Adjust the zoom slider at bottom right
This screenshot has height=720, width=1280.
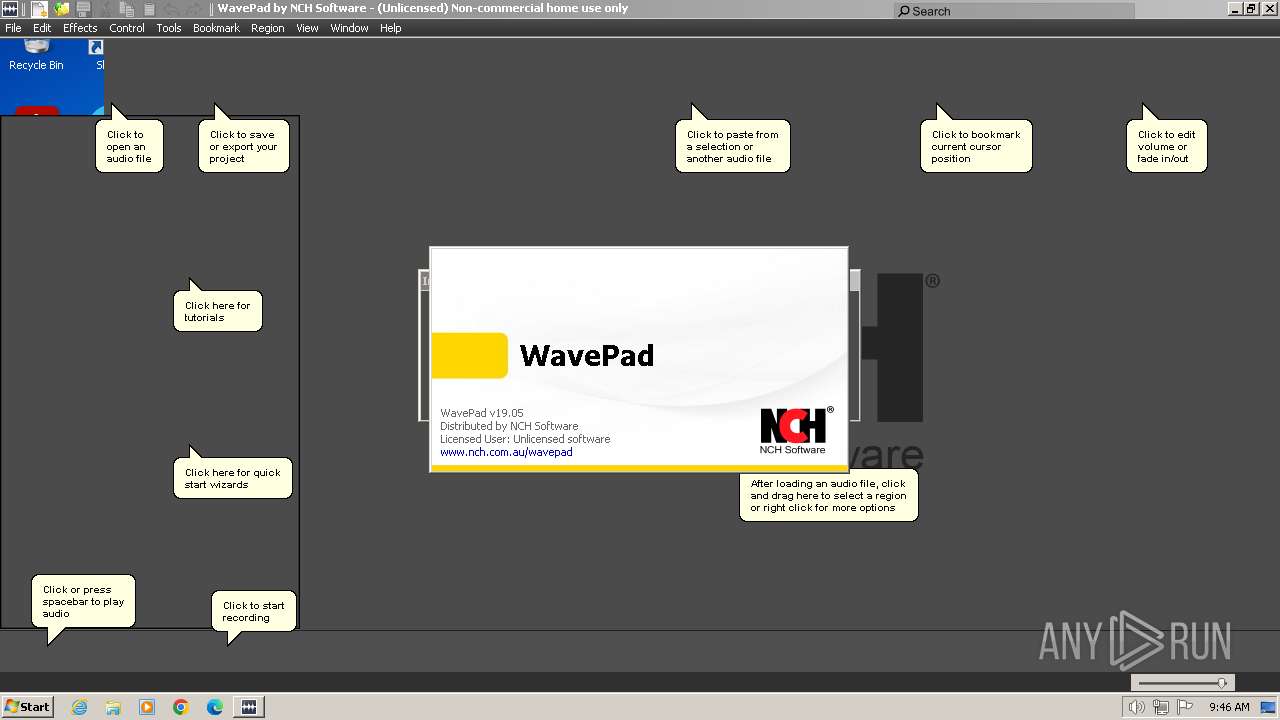[1183, 683]
